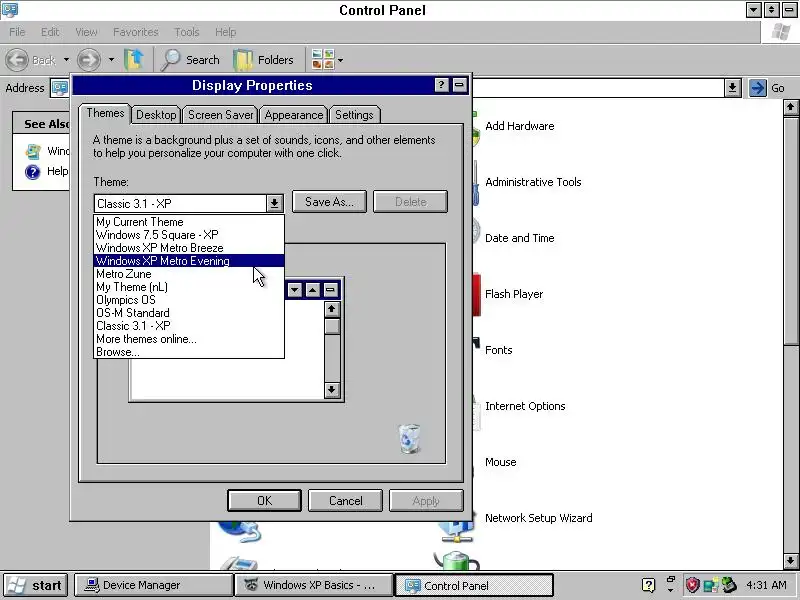Open Add Hardware in Control Panel
800x600 pixels.
point(519,126)
